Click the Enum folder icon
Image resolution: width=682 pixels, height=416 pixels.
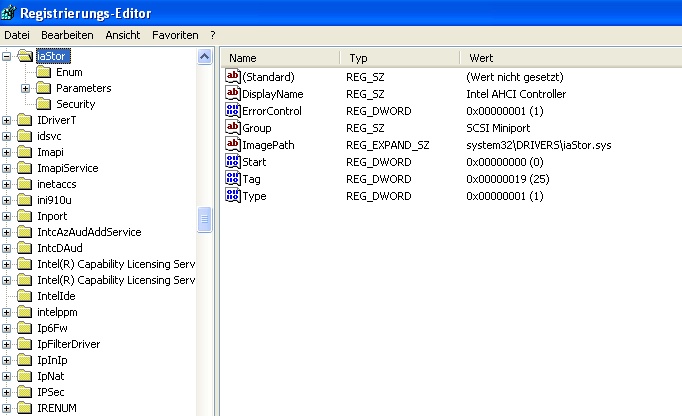point(43,72)
